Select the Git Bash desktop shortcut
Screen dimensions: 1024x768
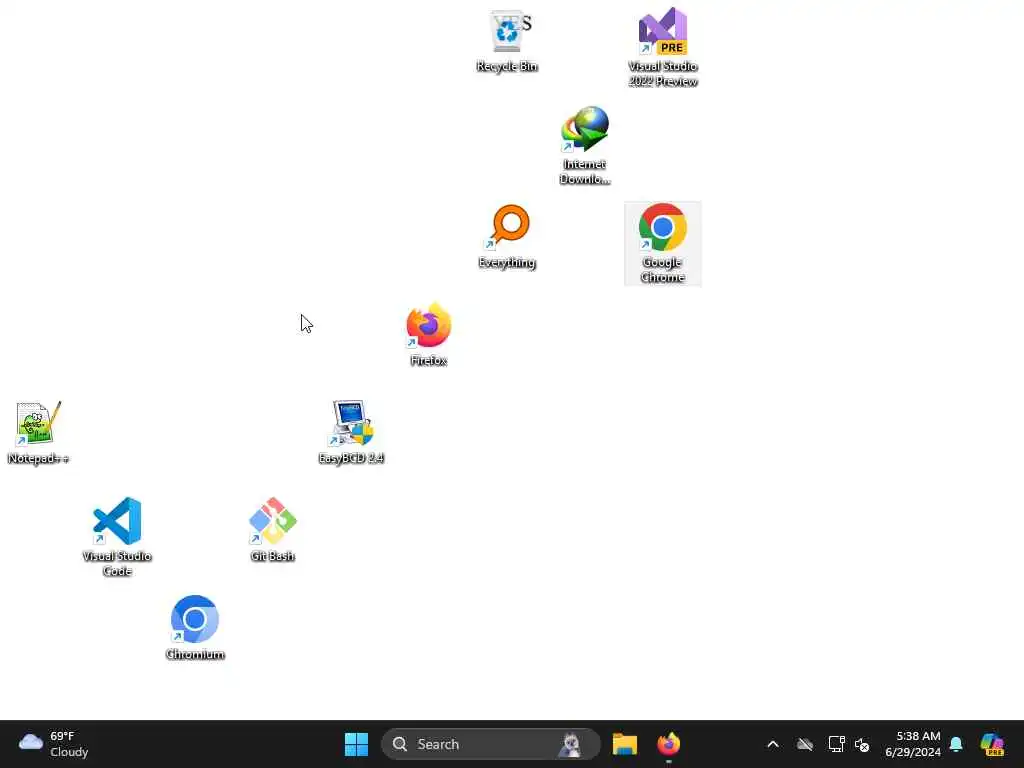click(273, 530)
